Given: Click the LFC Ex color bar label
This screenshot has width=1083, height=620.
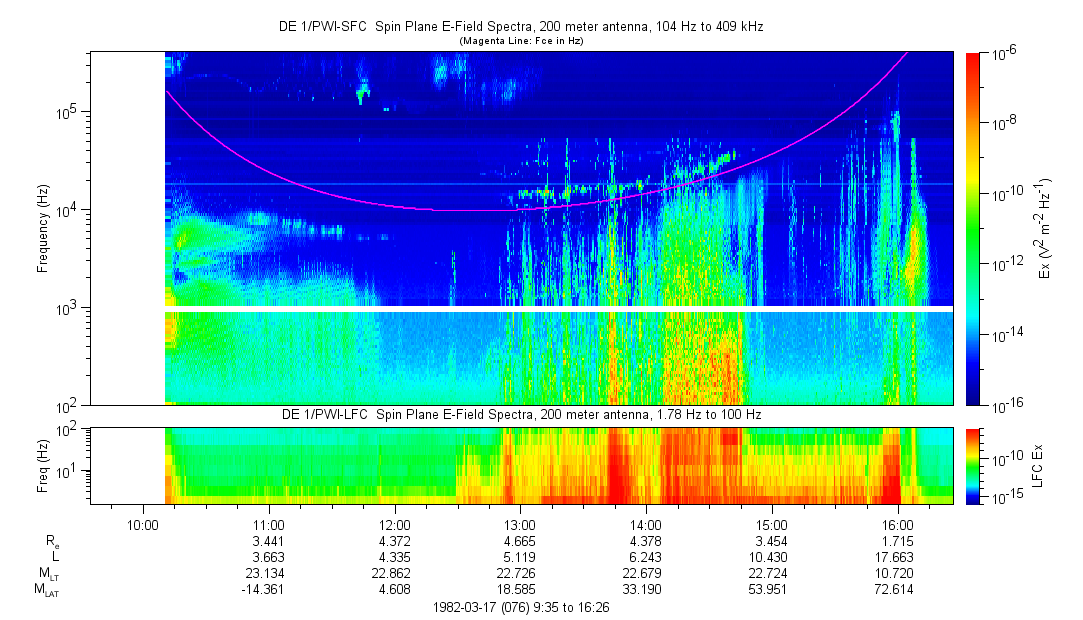Looking at the screenshot, I should point(1044,465).
